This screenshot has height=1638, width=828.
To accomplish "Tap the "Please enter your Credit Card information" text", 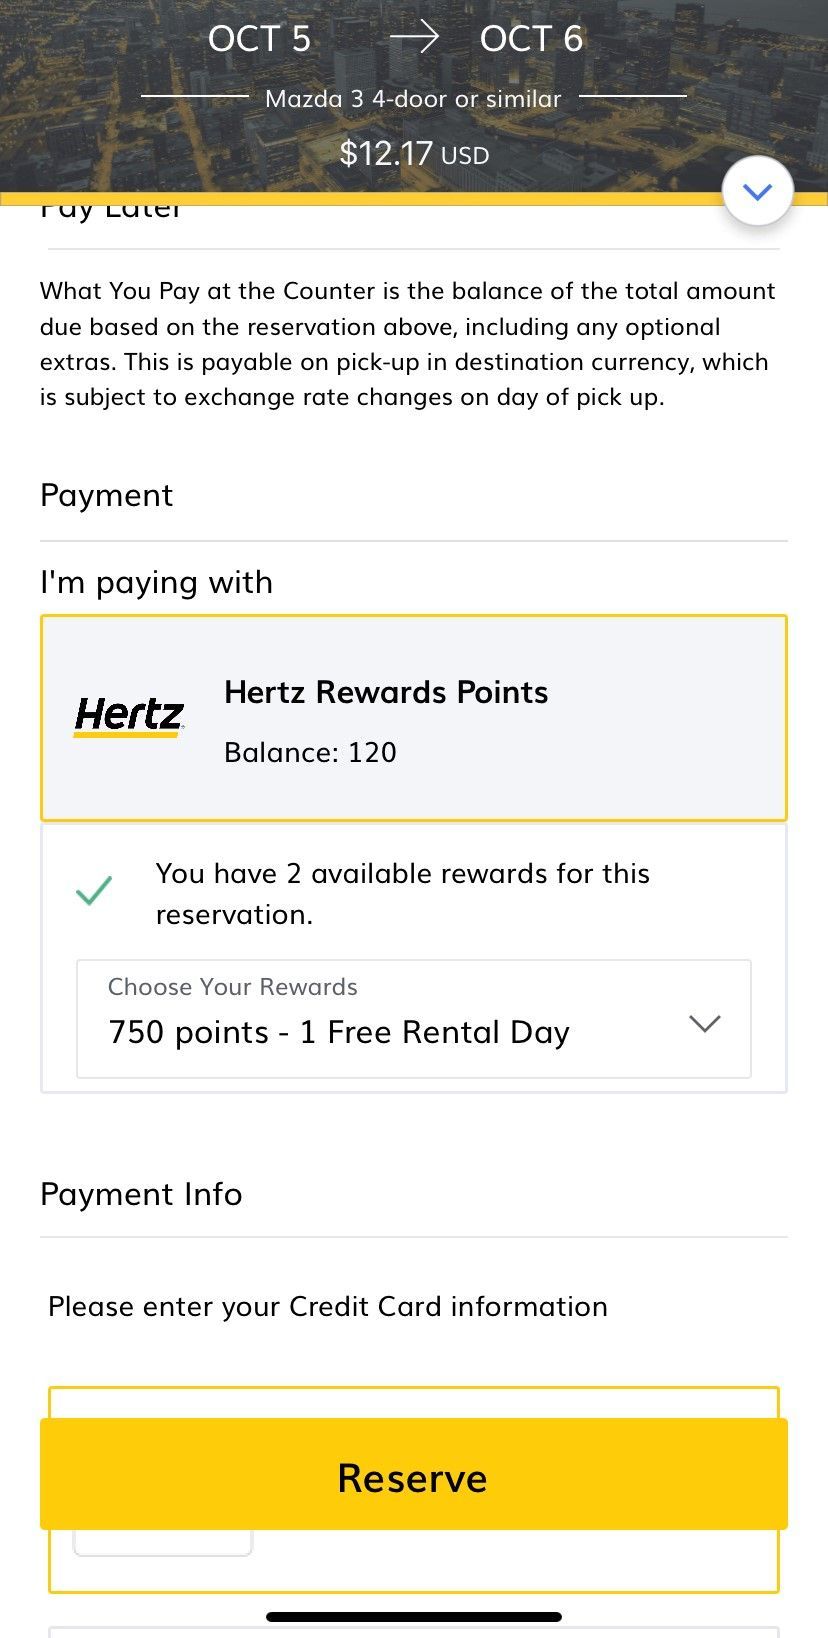I will pyautogui.click(x=328, y=1306).
